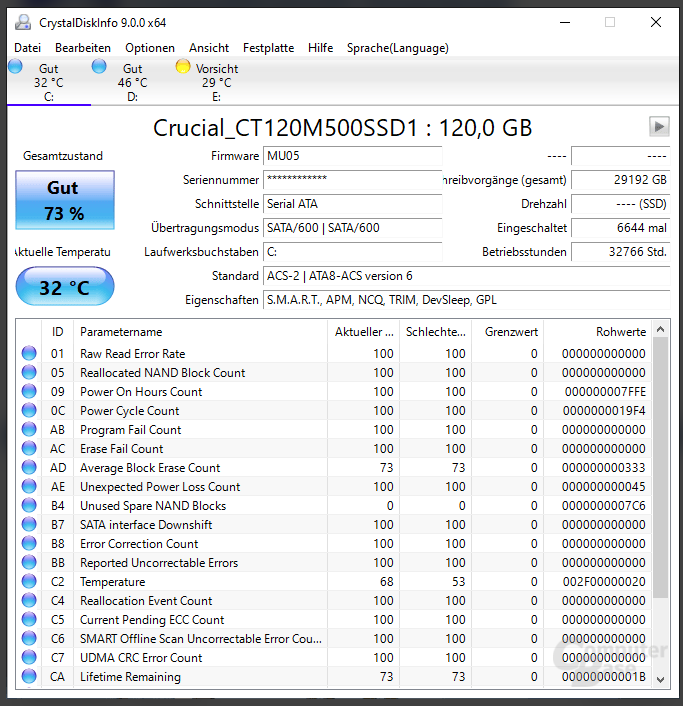Image resolution: width=683 pixels, height=706 pixels.
Task: Open the Bearbeiten menu
Action: (x=83, y=48)
